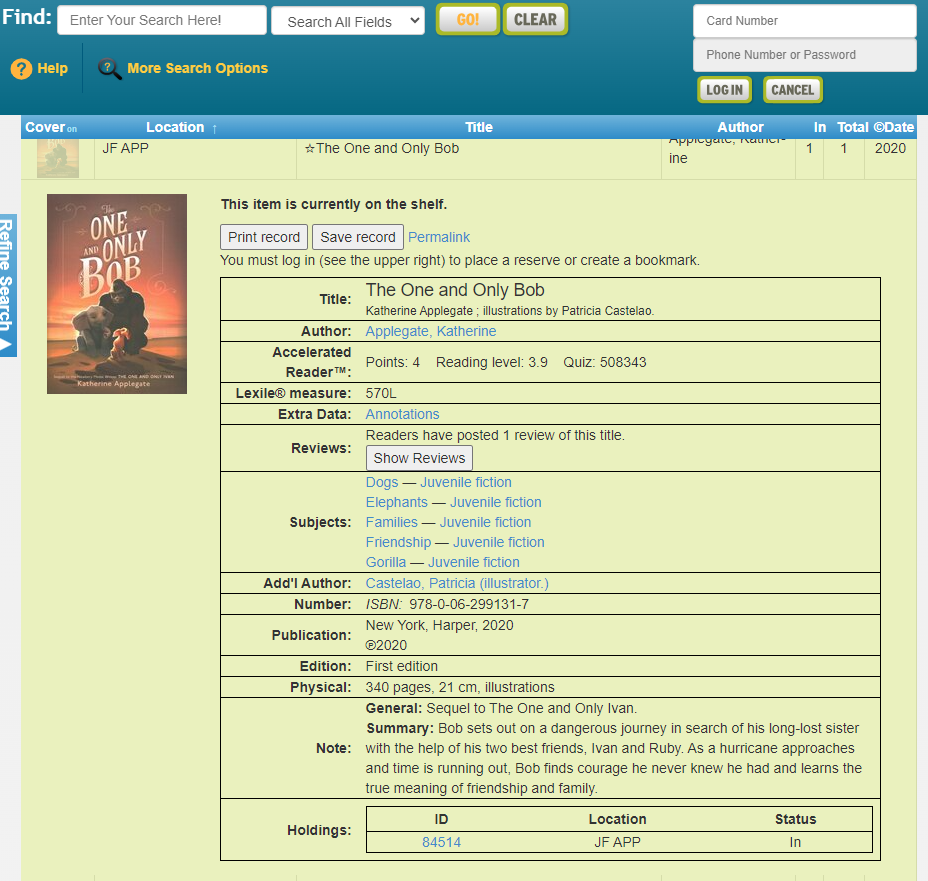This screenshot has height=881, width=928.
Task: Click the large One and Only Bob cover image
Action: coord(117,294)
